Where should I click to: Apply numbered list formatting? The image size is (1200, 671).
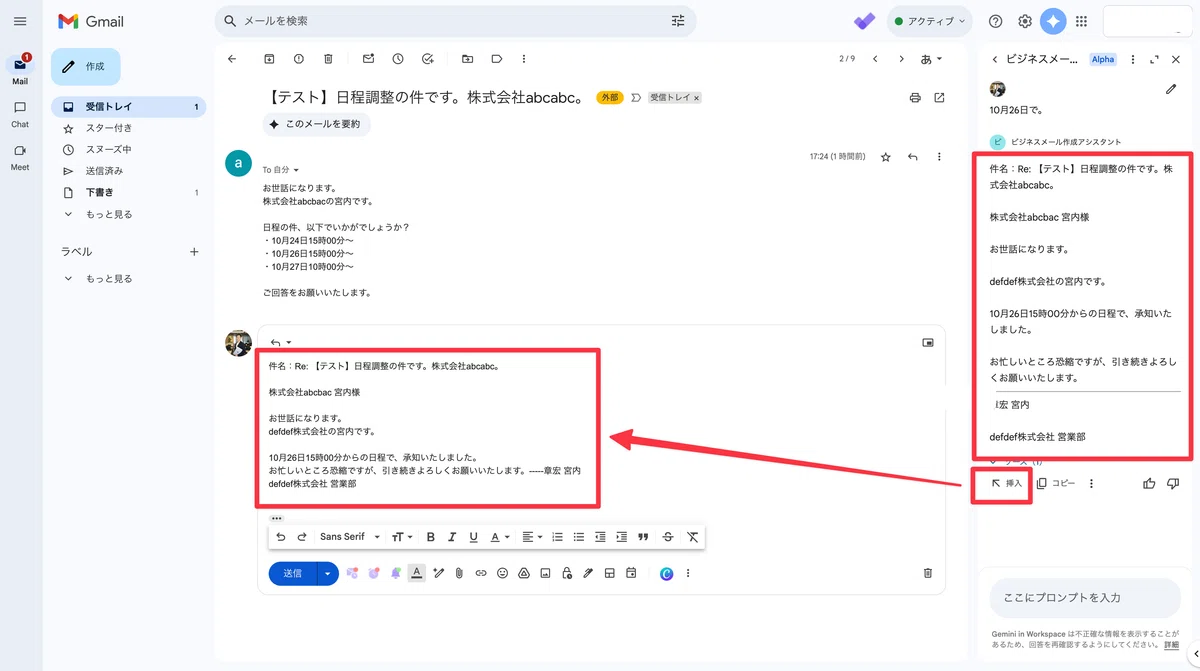click(558, 537)
